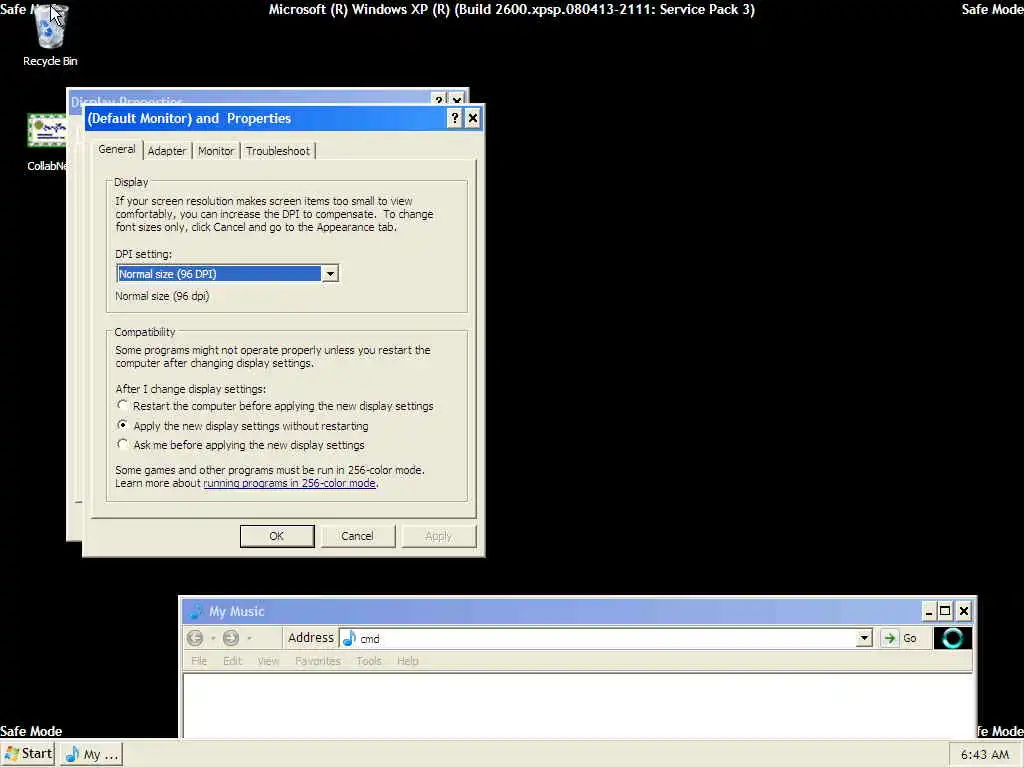Open the View menu in My Music
1024x768 pixels.
[x=268, y=661]
